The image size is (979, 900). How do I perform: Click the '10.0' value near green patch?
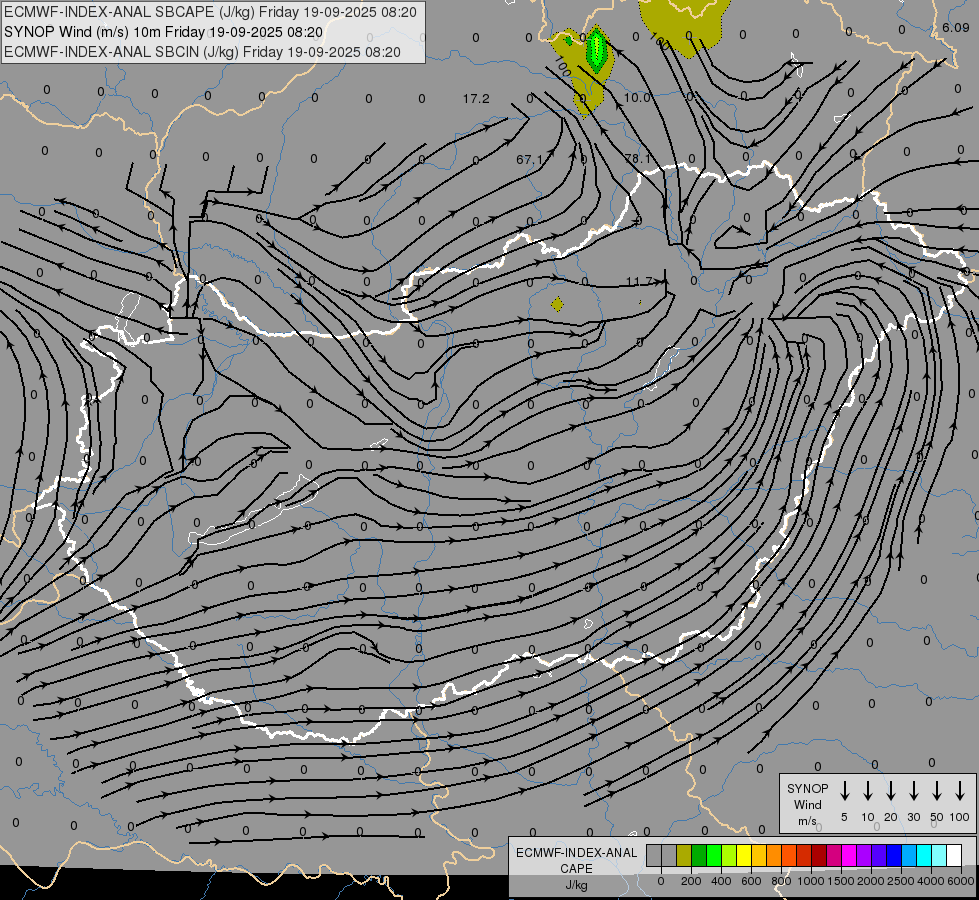click(x=637, y=97)
